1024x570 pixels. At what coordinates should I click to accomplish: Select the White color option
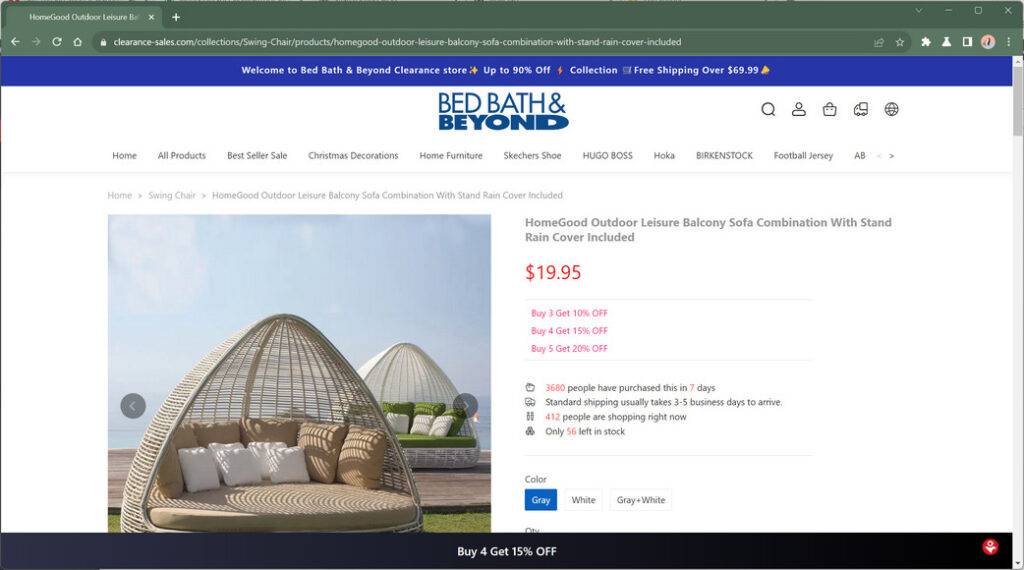pos(583,499)
